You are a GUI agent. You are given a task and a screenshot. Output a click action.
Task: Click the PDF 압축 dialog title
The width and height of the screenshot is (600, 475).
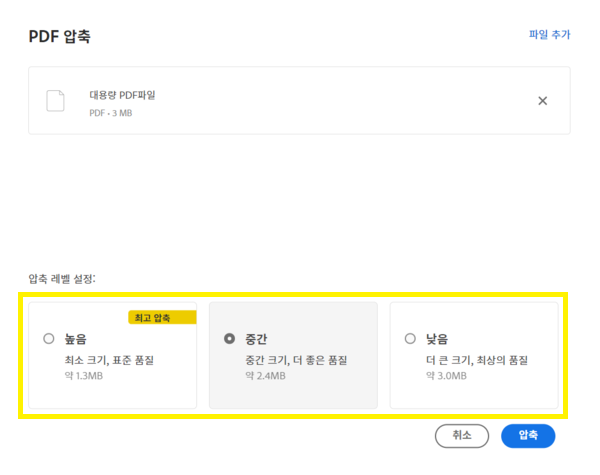click(60, 37)
